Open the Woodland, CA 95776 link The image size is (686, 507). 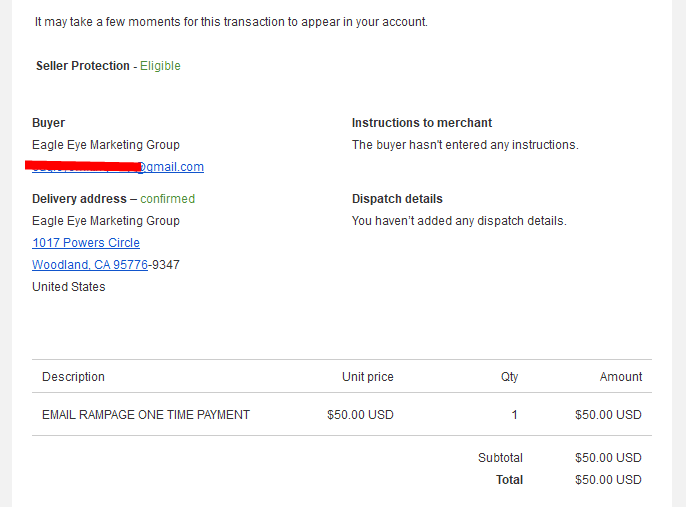[90, 265]
